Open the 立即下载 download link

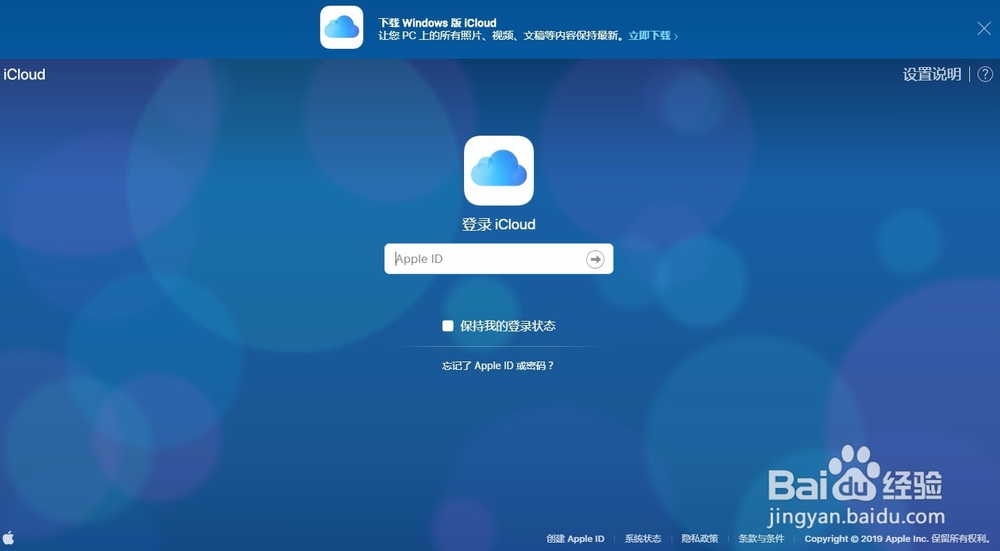click(653, 36)
